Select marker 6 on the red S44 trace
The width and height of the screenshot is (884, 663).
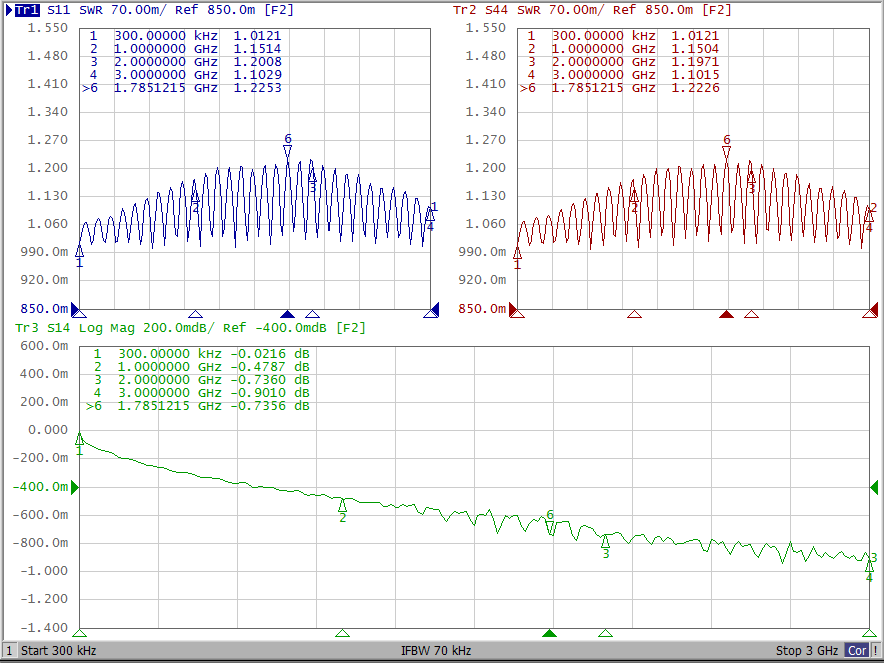tap(727, 152)
